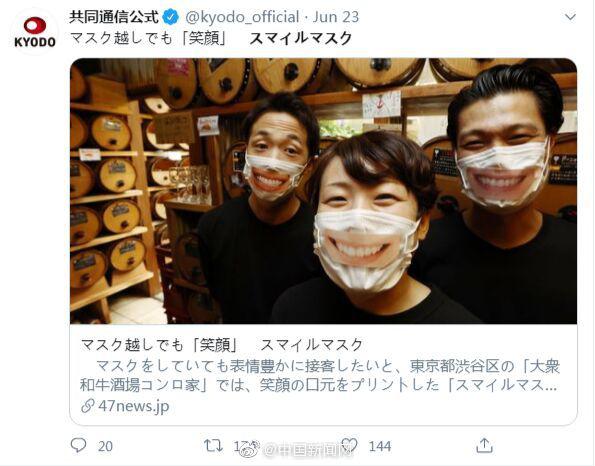Click the like count 144
This screenshot has width=595, height=466.
point(380,446)
